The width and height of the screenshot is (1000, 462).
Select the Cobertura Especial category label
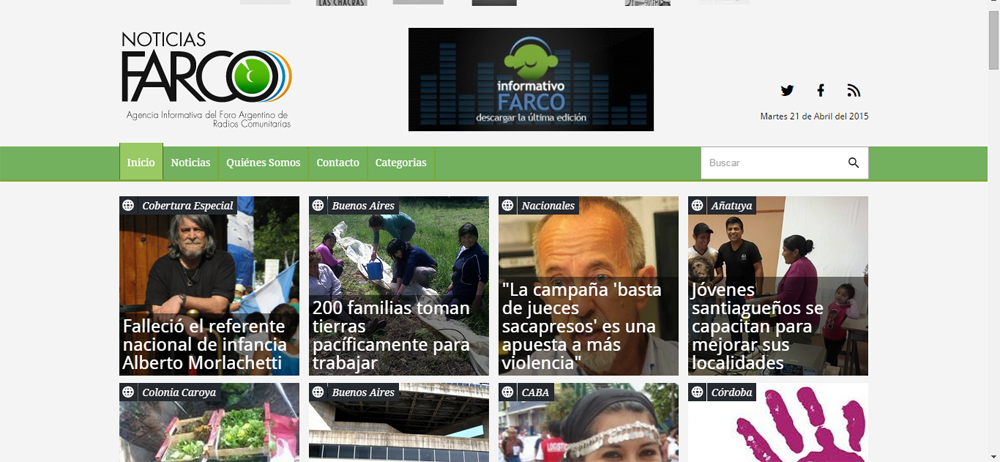click(x=188, y=205)
